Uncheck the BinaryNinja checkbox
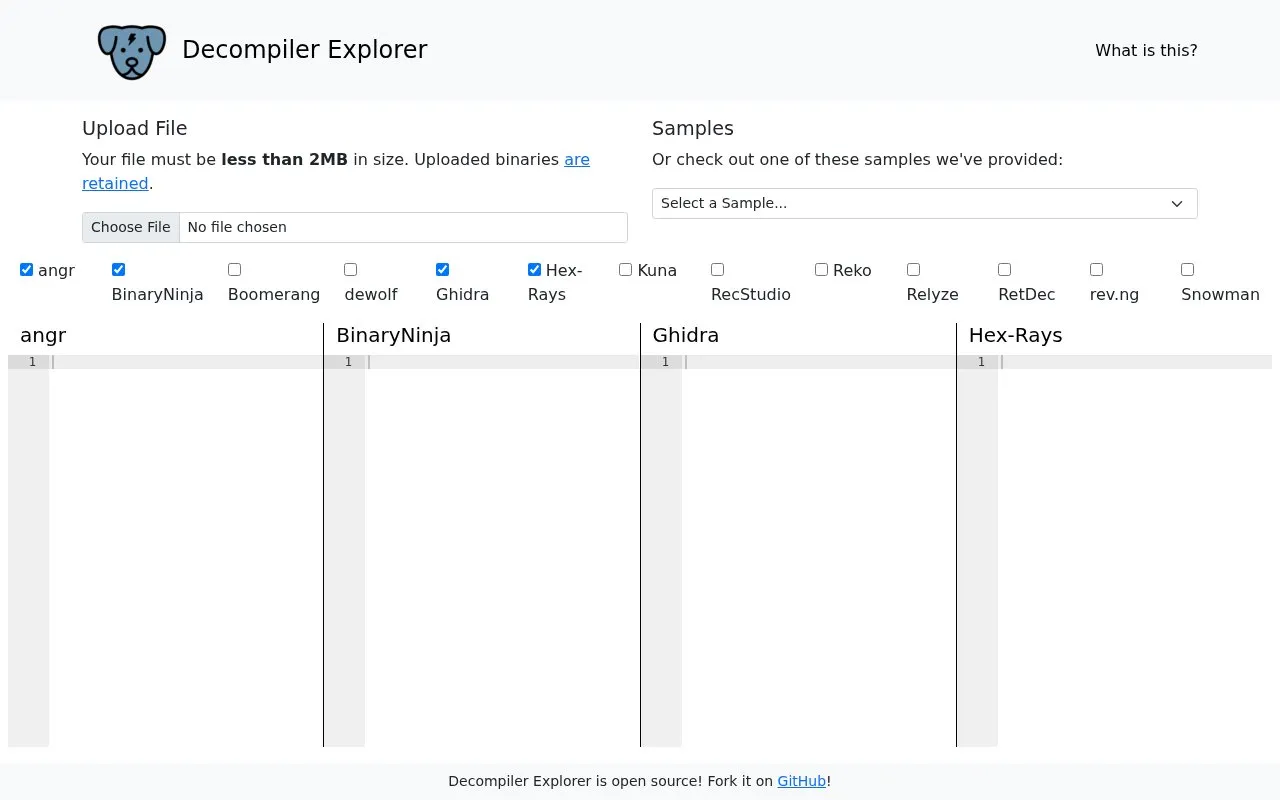The image size is (1280, 800). [118, 269]
